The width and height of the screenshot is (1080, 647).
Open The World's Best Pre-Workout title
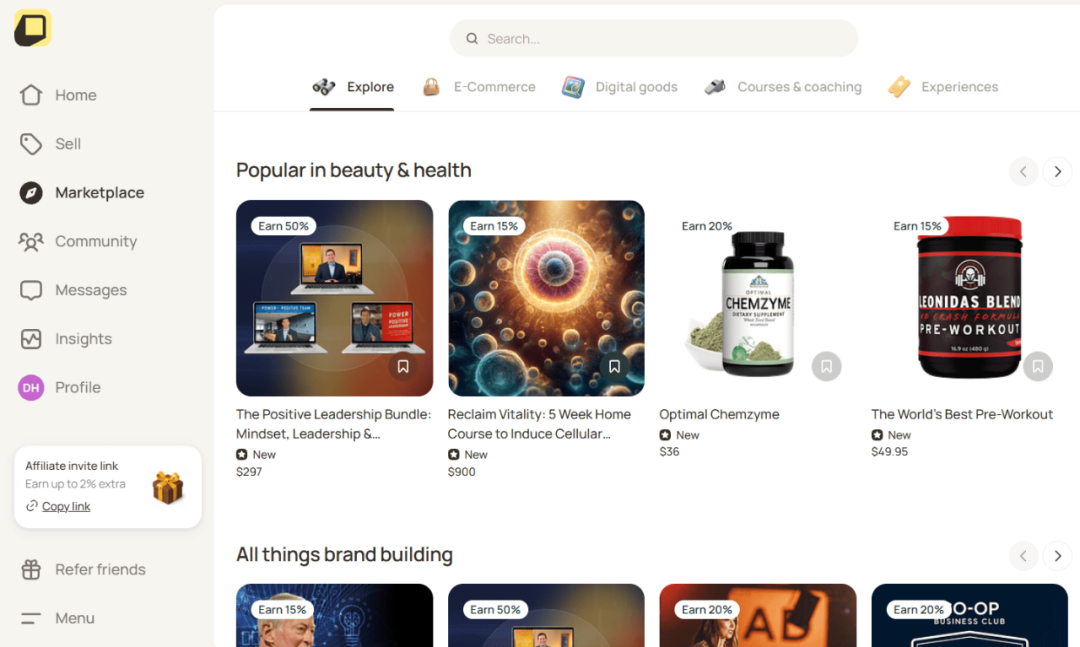[x=962, y=414]
